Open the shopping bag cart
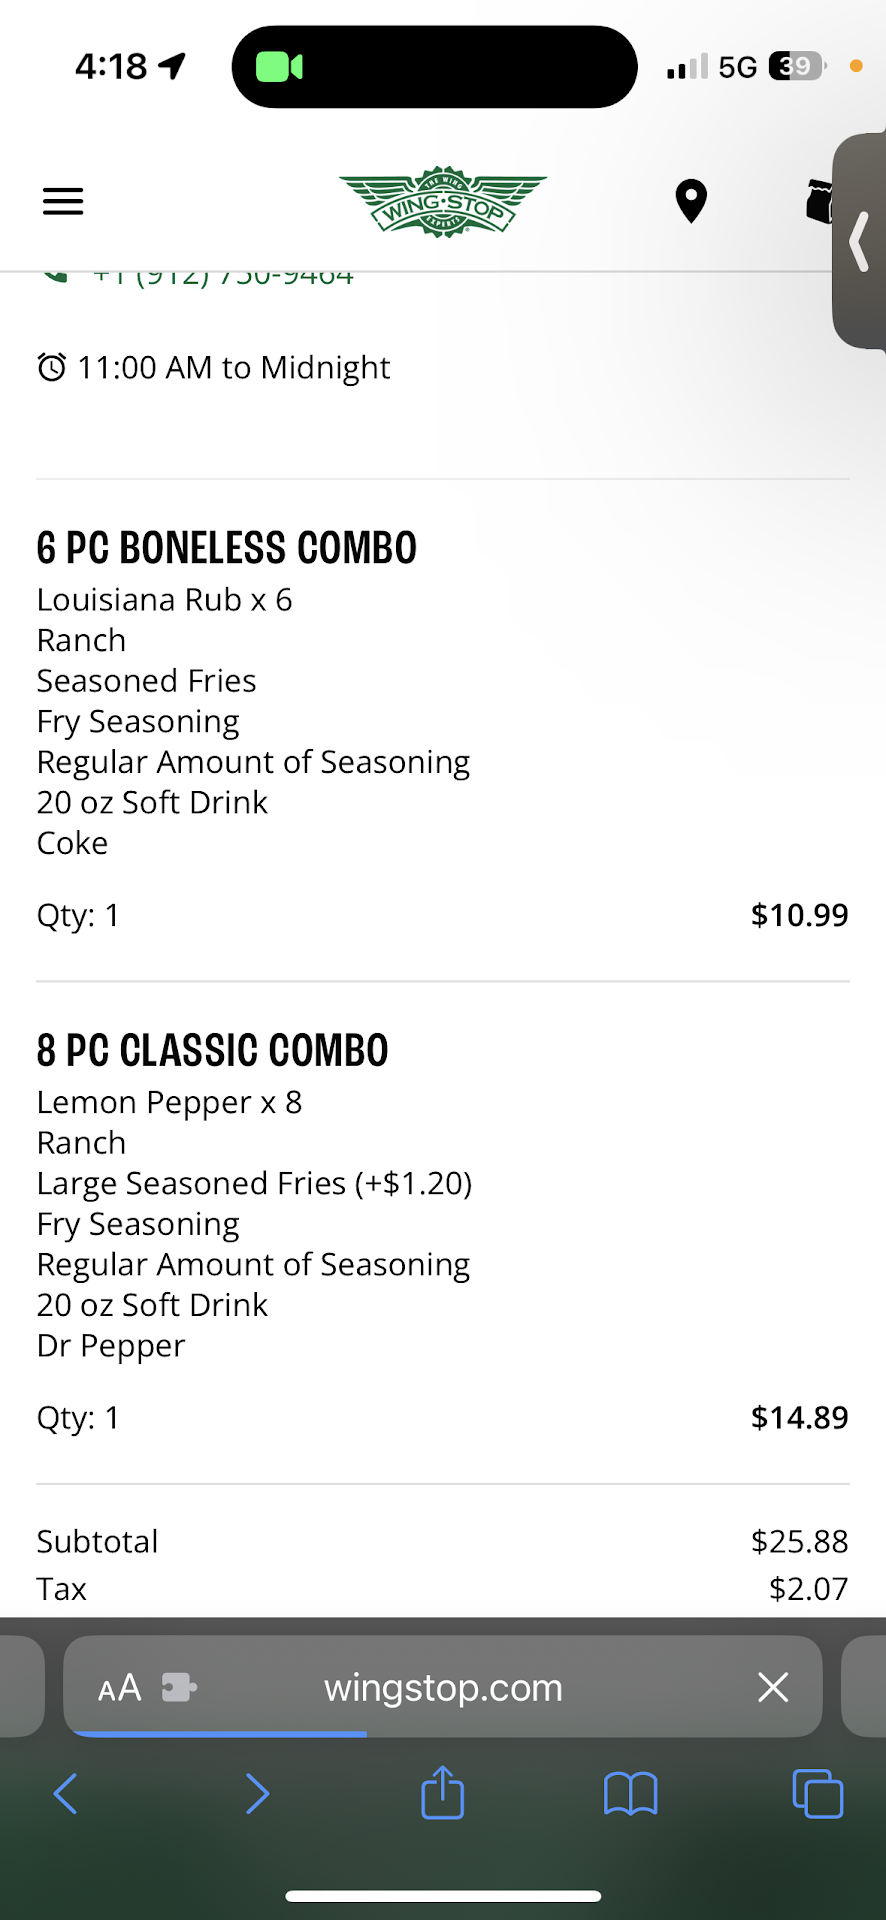 pyautogui.click(x=820, y=202)
